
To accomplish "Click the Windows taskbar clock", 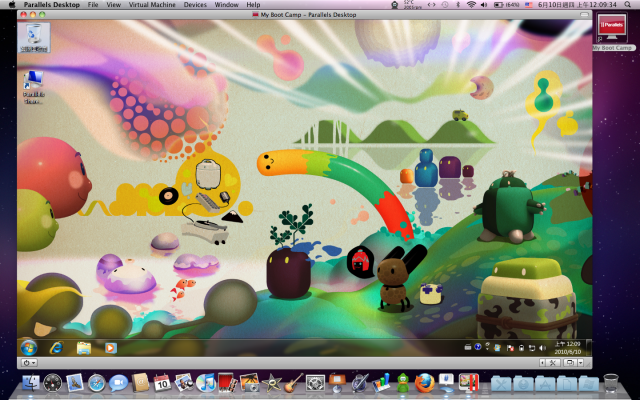I will 568,348.
